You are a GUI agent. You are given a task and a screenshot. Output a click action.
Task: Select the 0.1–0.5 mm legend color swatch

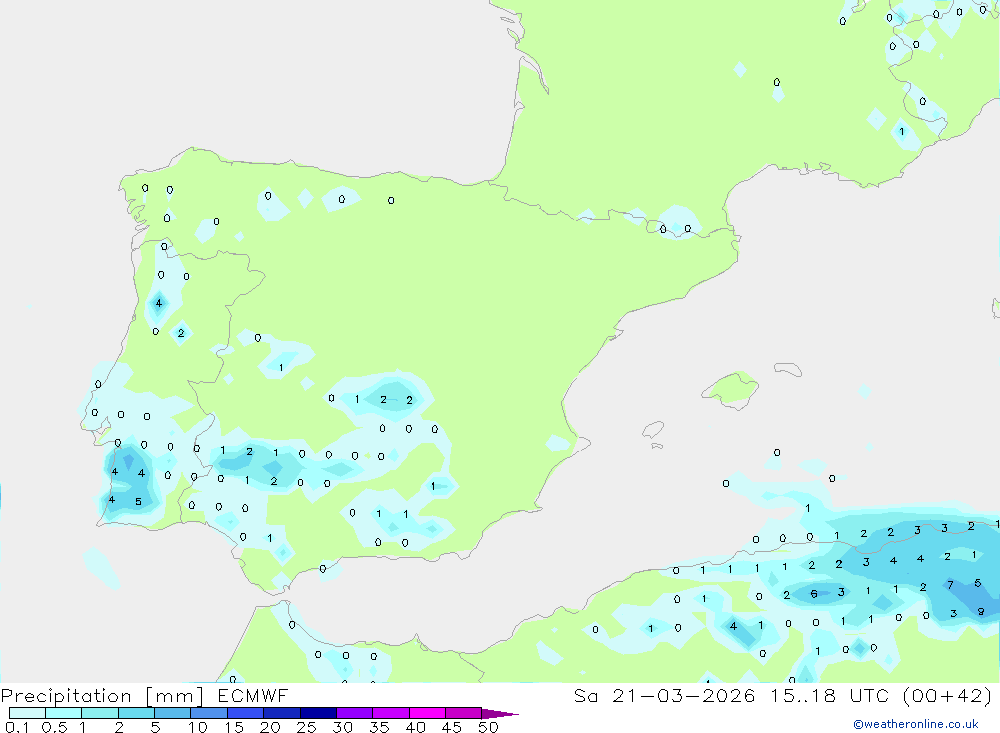click(x=27, y=713)
